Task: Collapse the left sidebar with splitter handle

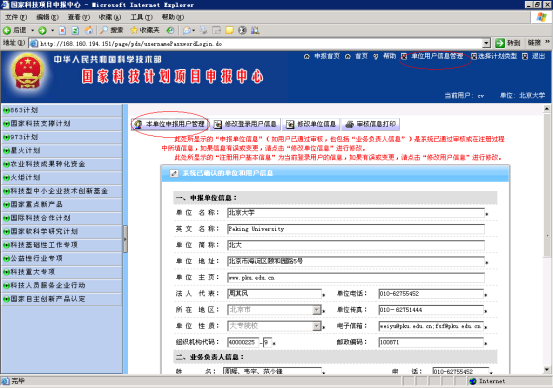Action: [125, 239]
